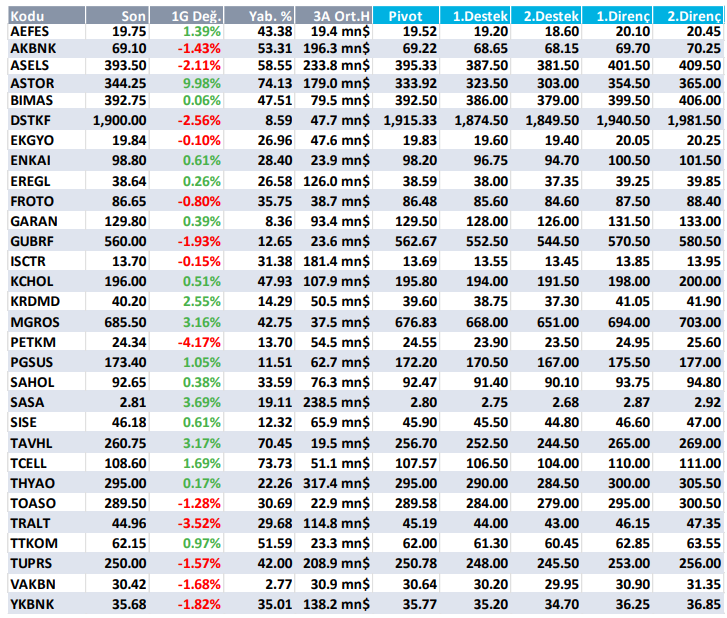Select PETKM's -4.17% daily change

click(x=199, y=342)
